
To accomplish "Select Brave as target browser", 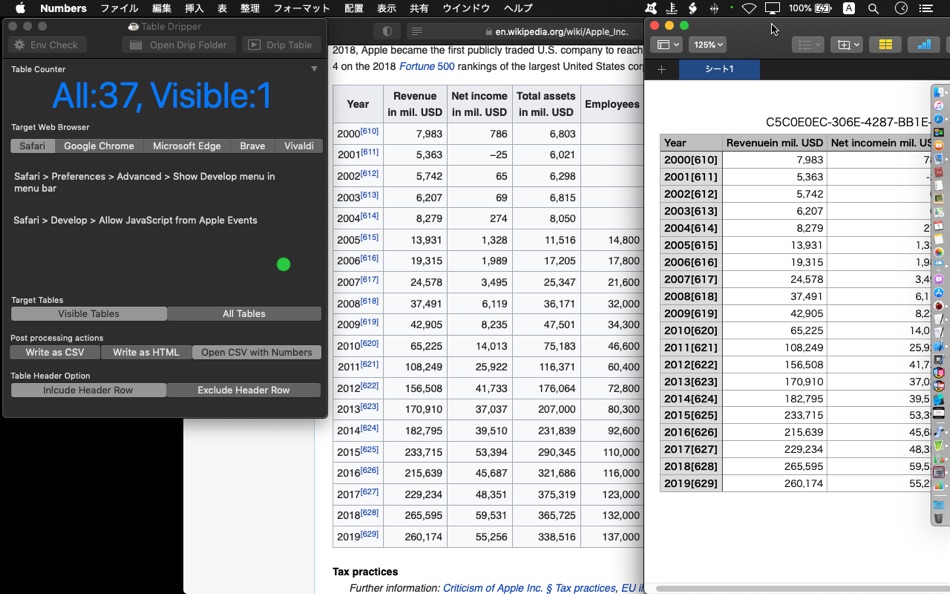I will 252,146.
